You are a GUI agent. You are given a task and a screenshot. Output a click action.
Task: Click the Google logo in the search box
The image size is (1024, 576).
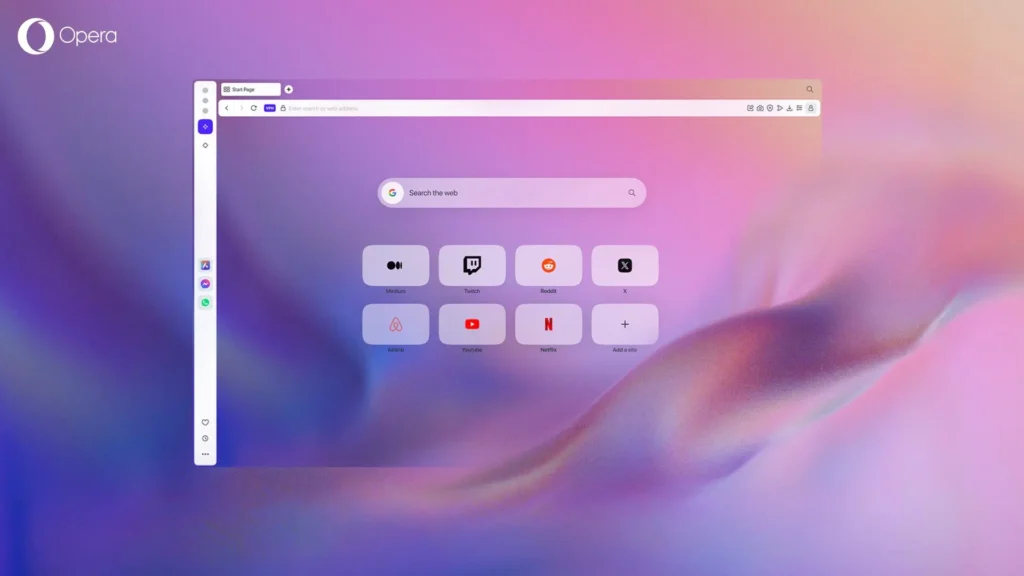click(x=392, y=193)
